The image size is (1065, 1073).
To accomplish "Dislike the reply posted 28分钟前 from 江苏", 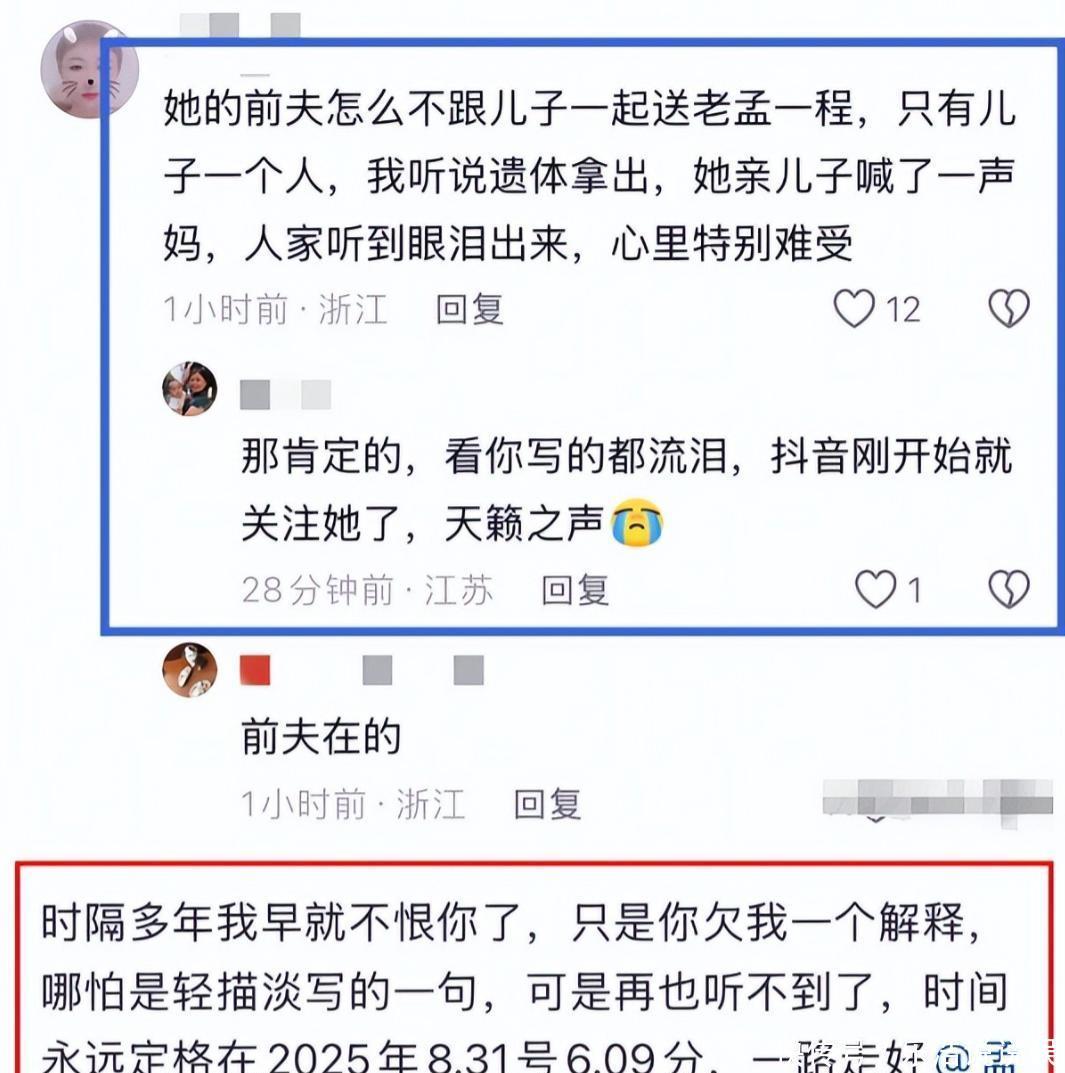I will 1009,589.
